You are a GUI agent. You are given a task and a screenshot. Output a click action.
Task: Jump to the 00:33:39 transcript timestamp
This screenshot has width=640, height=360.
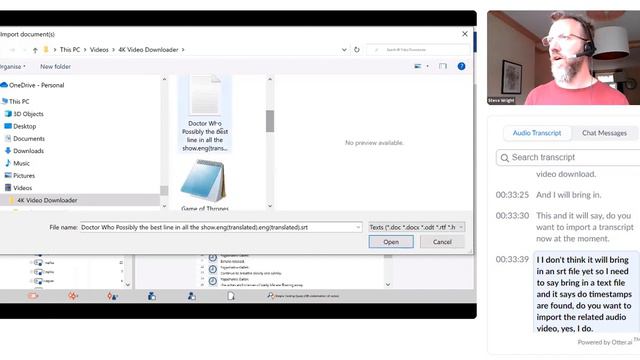click(512, 260)
